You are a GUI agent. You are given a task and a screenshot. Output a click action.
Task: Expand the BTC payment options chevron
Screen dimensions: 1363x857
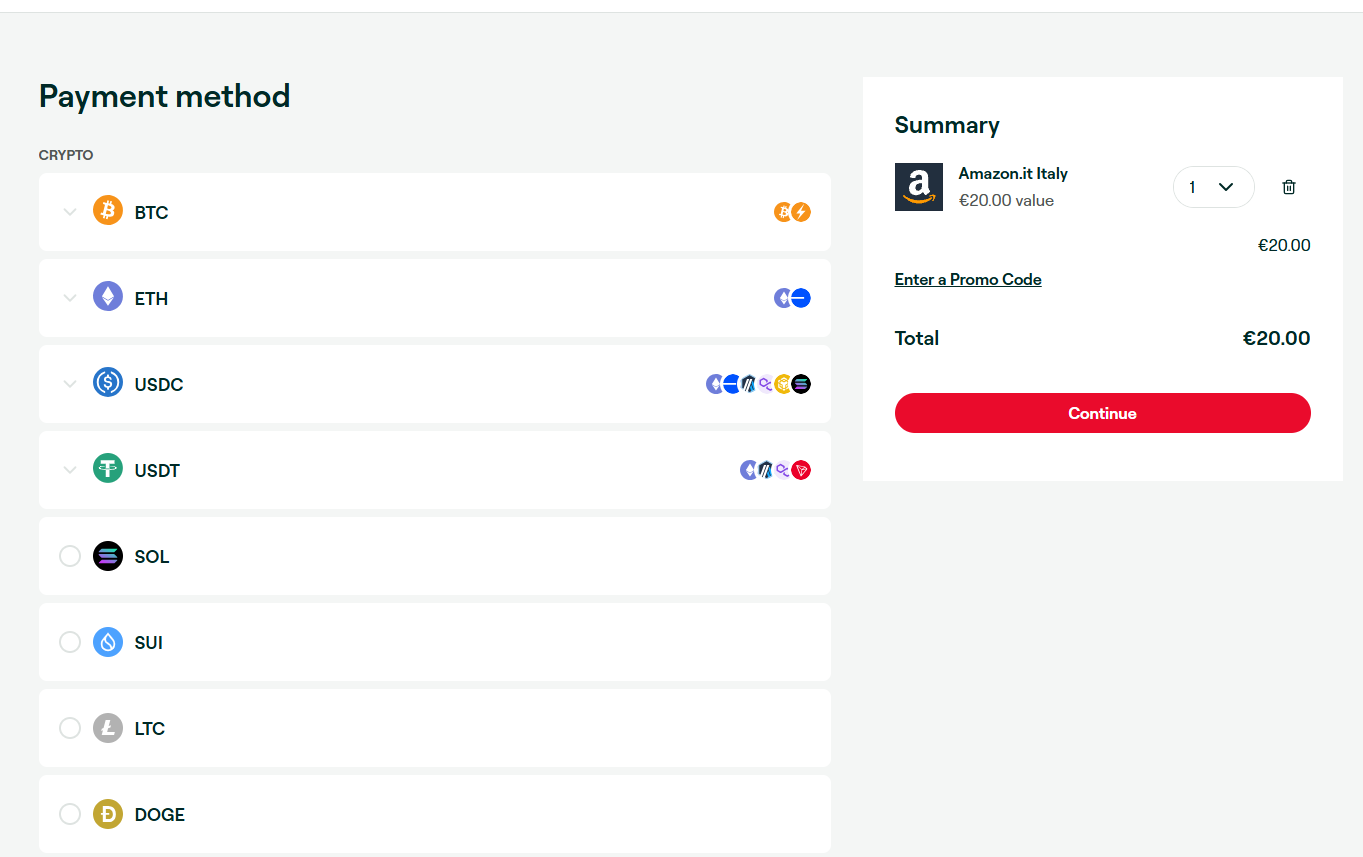[x=70, y=212]
